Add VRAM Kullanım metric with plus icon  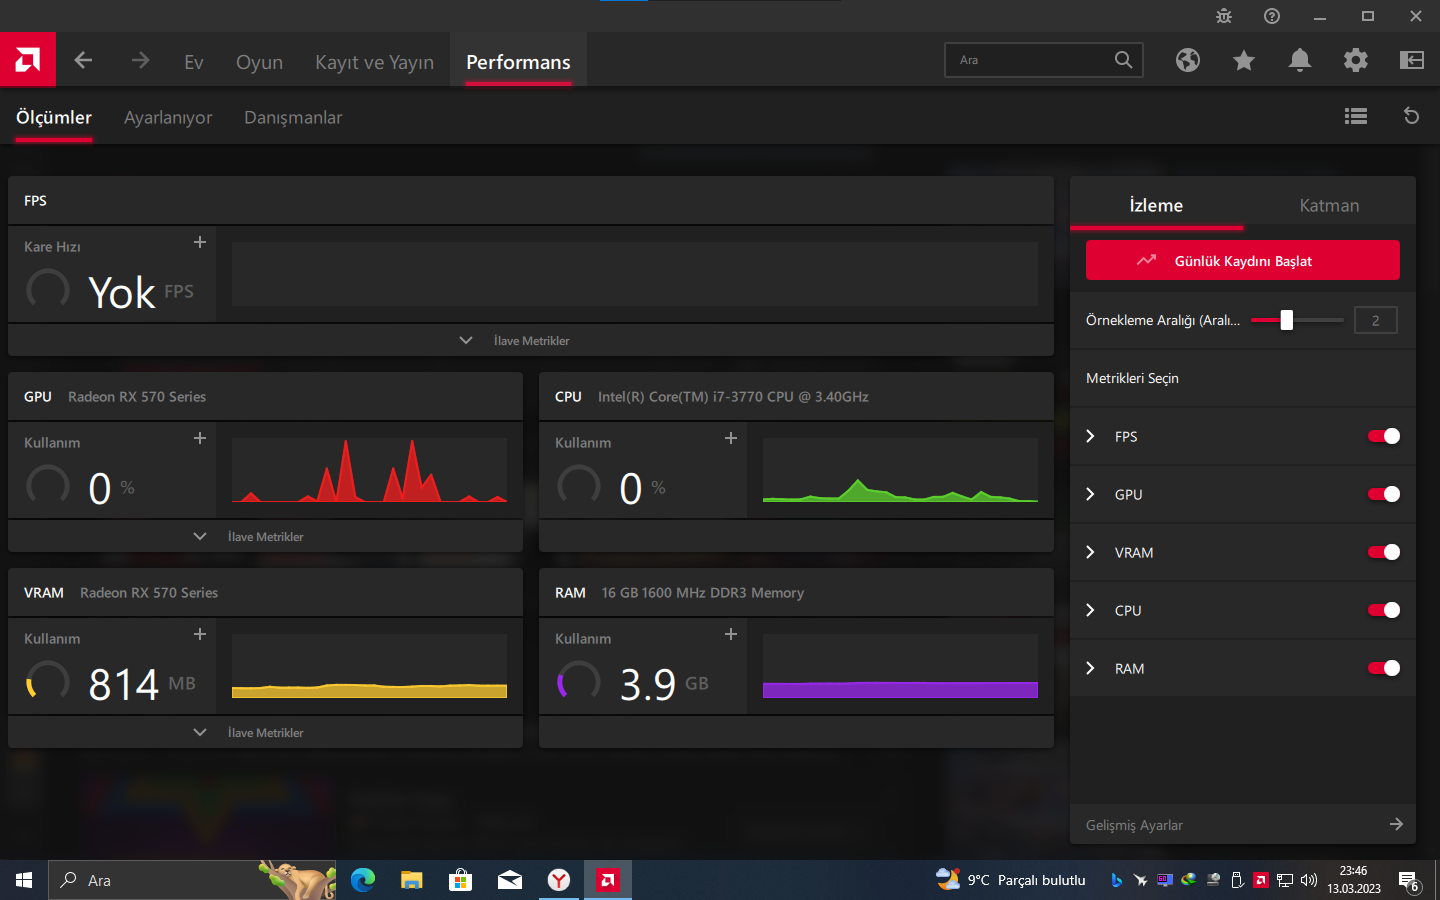tap(200, 634)
